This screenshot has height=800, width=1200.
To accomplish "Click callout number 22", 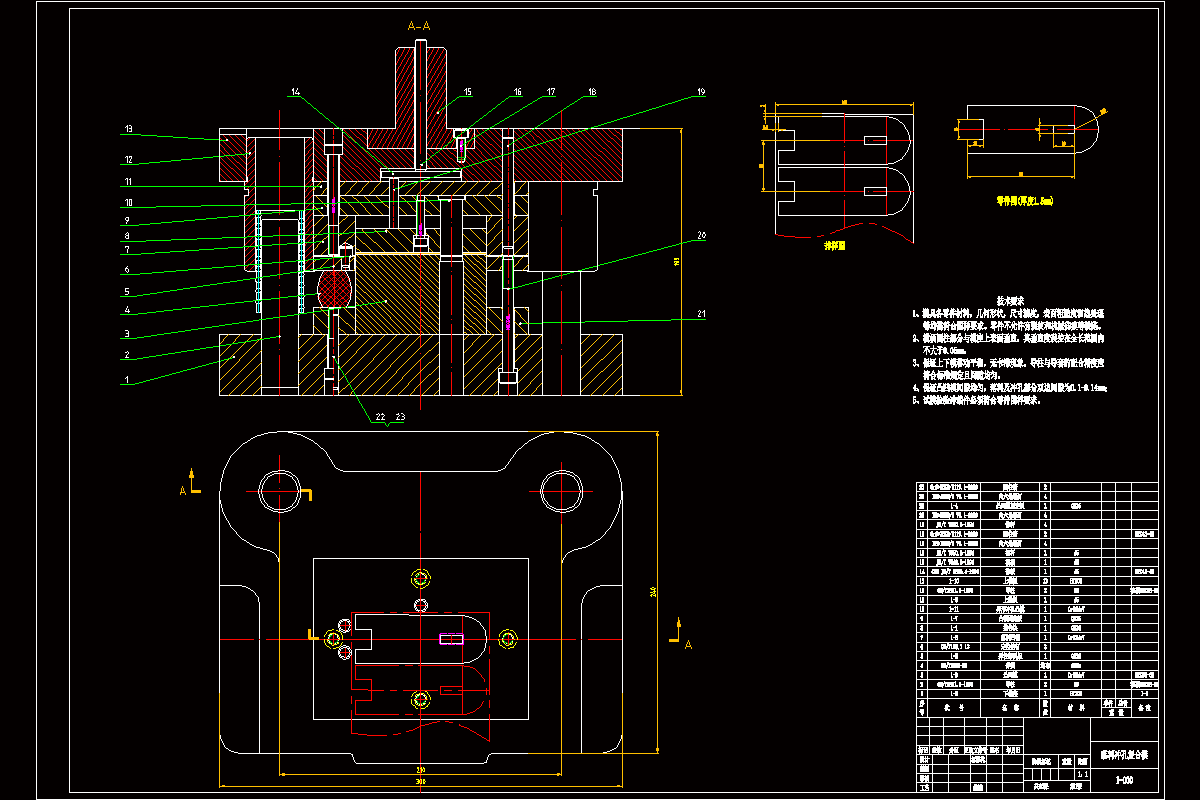I will (x=380, y=417).
